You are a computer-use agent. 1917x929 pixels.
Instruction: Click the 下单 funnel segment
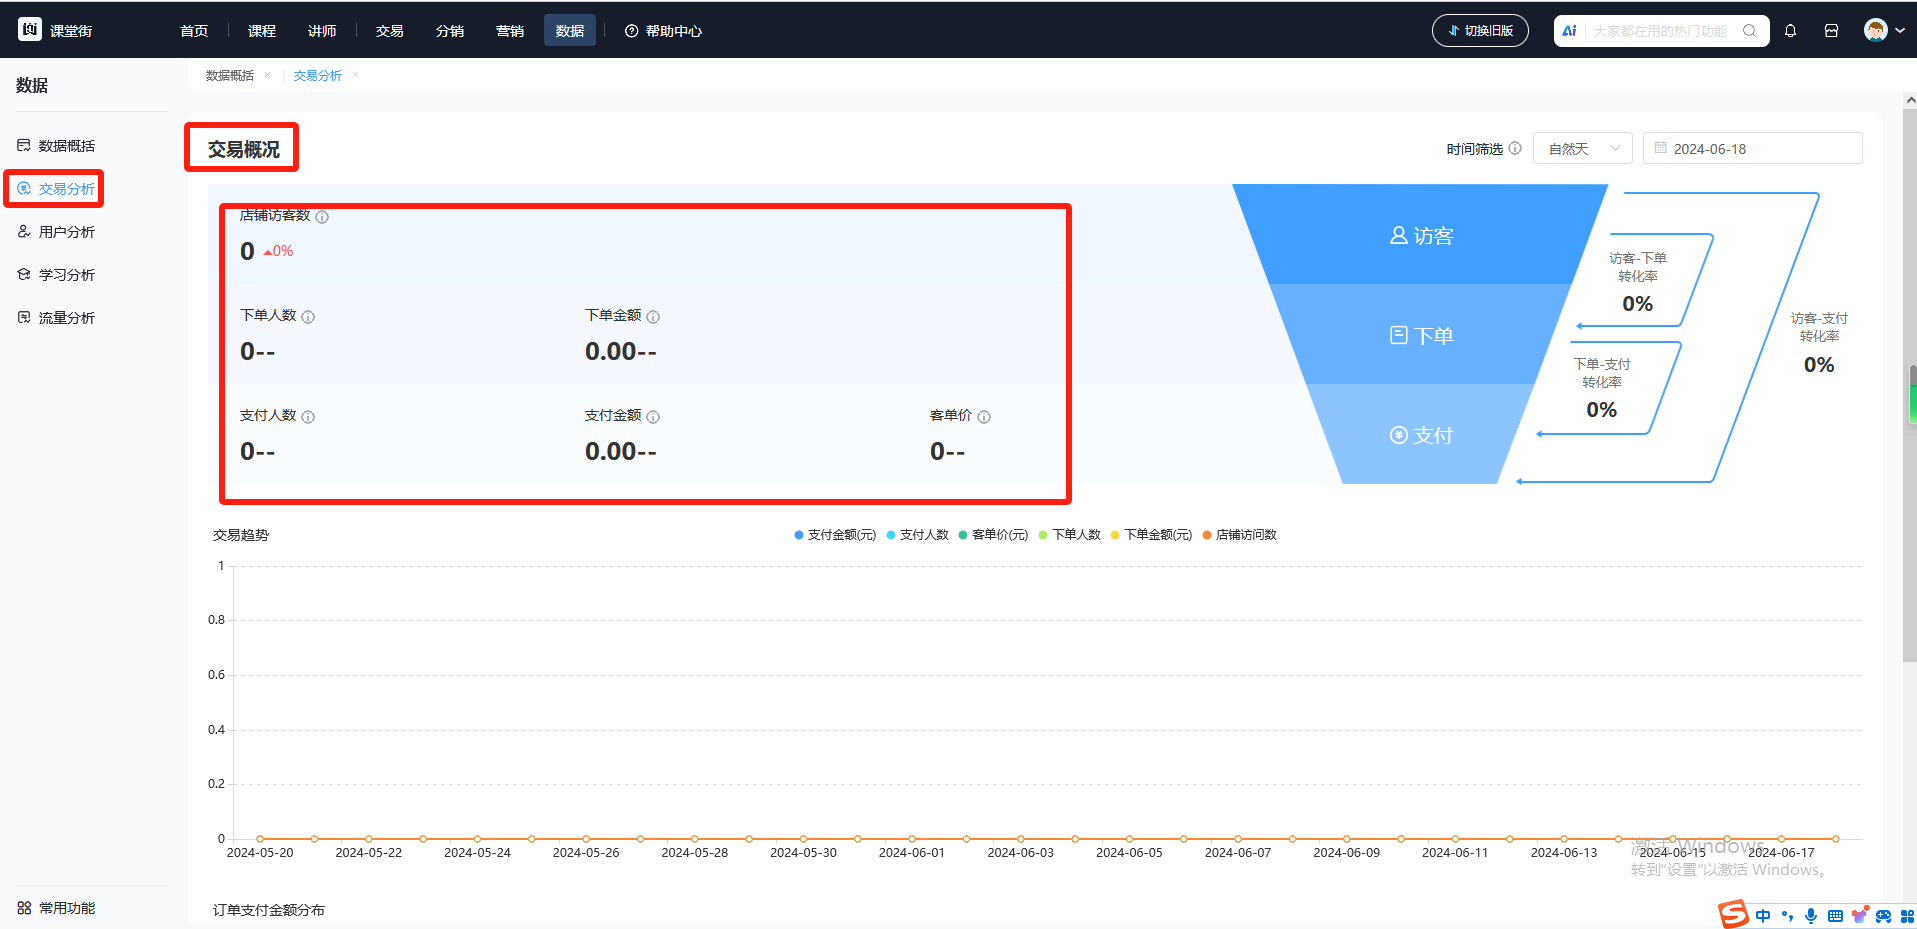point(1420,335)
